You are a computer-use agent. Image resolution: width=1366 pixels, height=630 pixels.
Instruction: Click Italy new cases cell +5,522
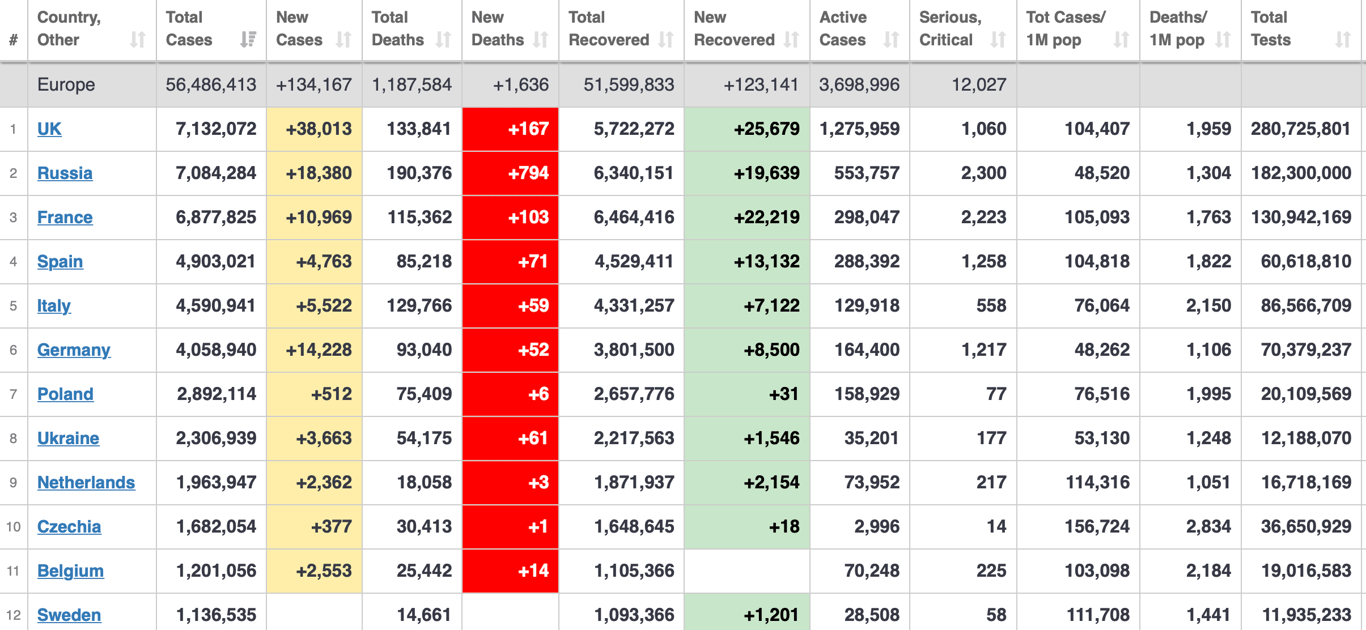coord(314,305)
